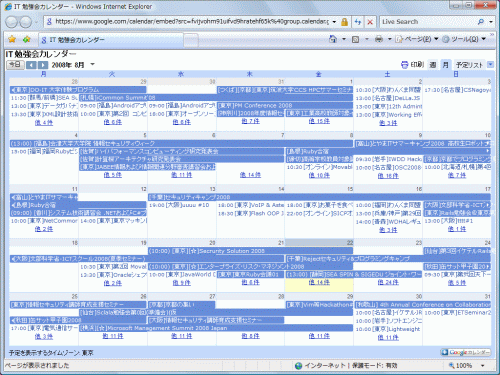
Task: Click the Live Search input box
Action: [428, 22]
